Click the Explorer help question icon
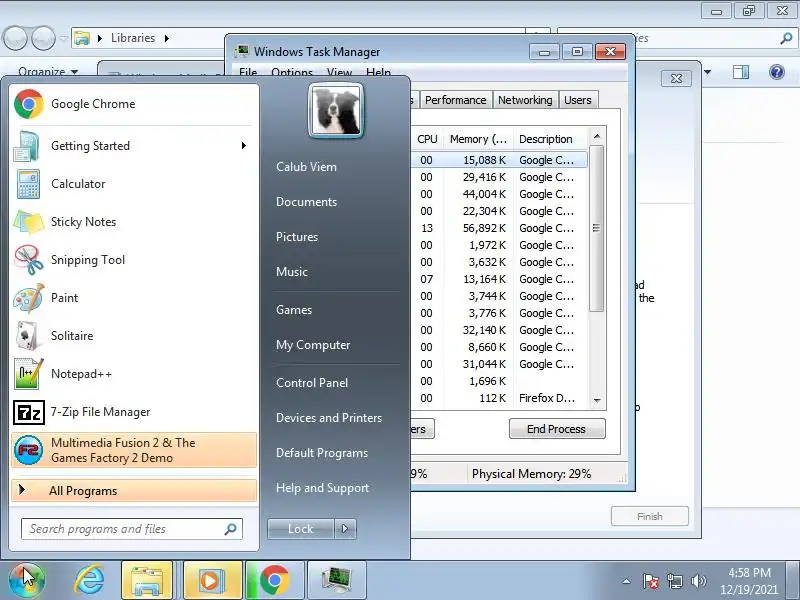Screen dimensions: 800x600 [777, 72]
